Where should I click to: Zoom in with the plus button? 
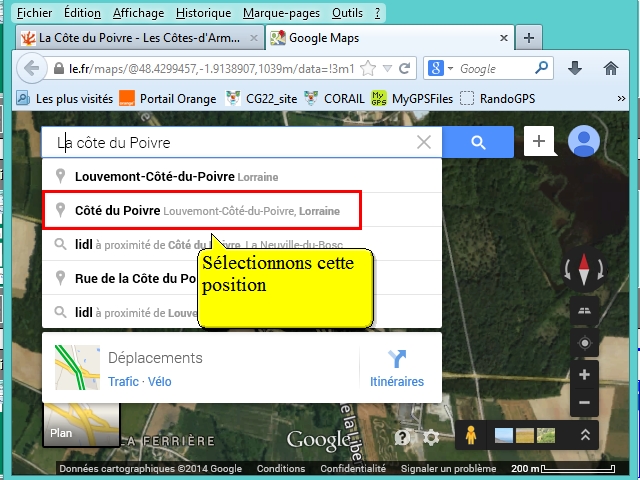coord(584,375)
